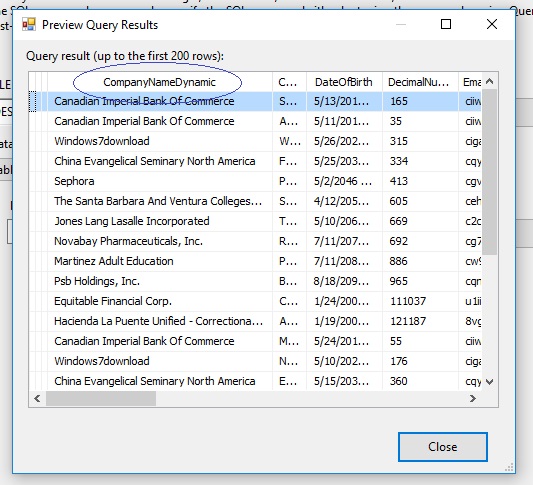Click horizontal scrollbar left arrow

(x=37, y=398)
